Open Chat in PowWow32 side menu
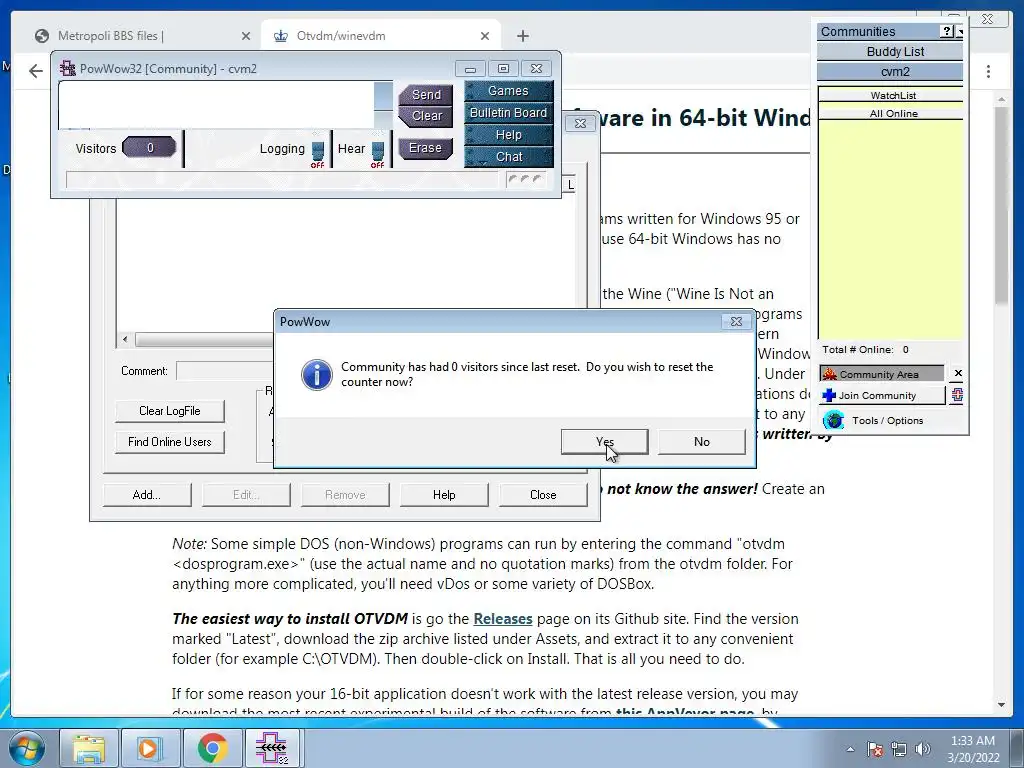The height and width of the screenshot is (768, 1024). tap(508, 157)
